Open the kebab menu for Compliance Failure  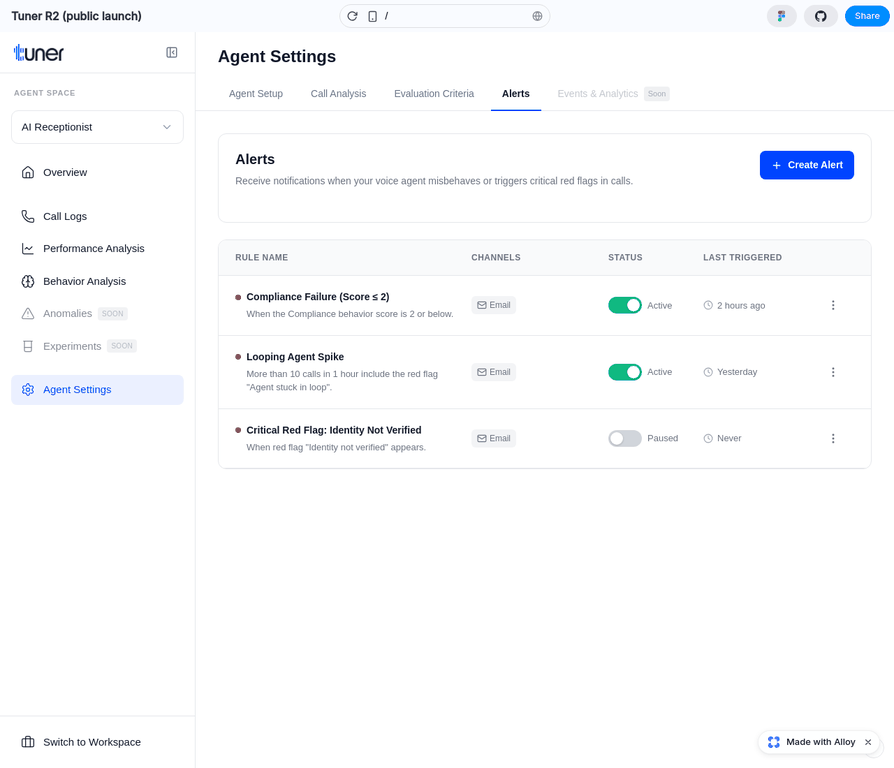tap(833, 305)
